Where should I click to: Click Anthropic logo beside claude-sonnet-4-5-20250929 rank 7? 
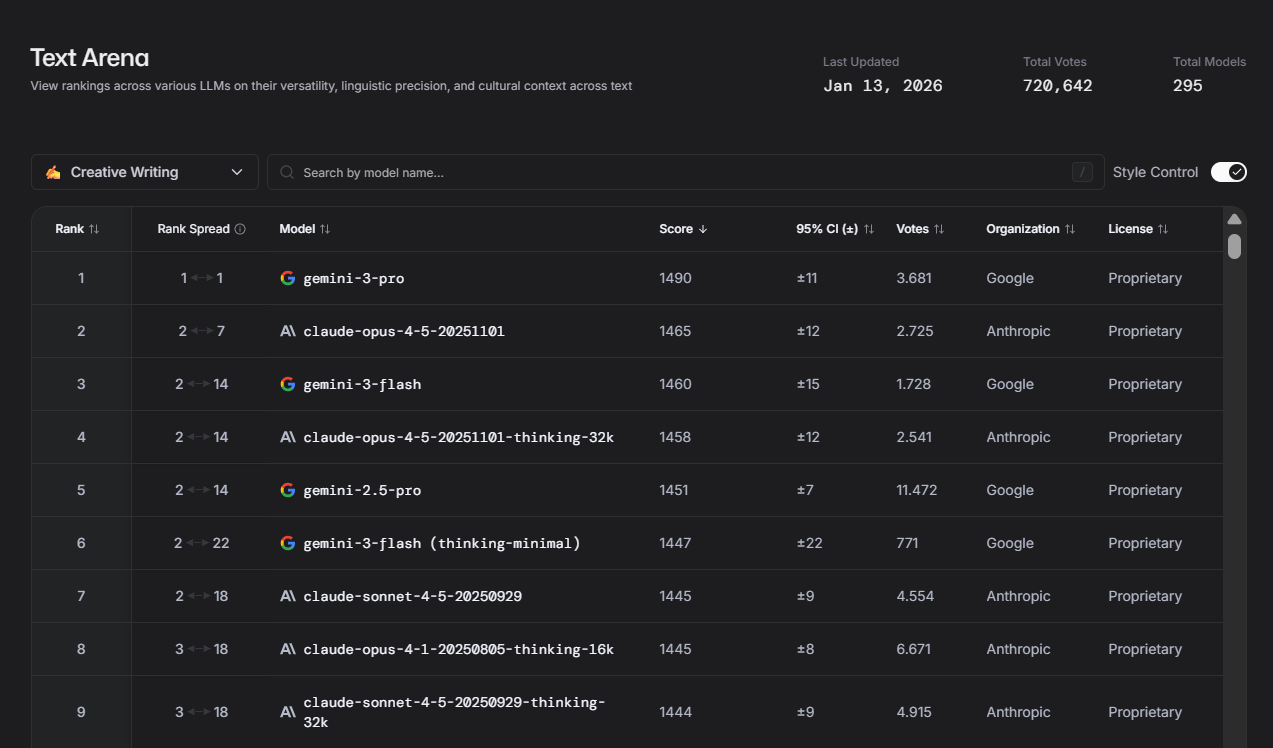tap(288, 596)
